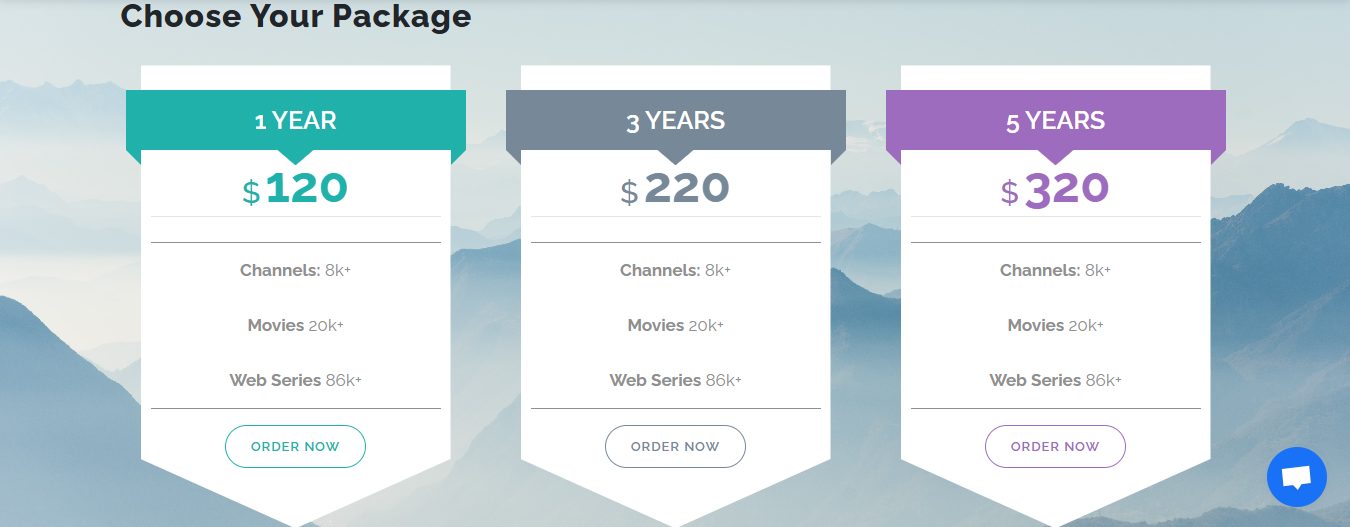Click the $320 price
Viewport: 1350px width, 527px height.
tap(1055, 188)
